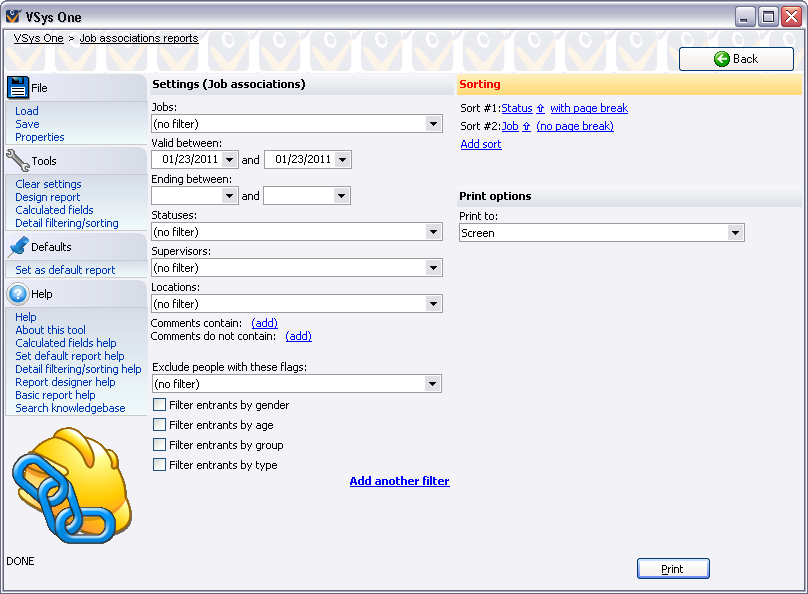Click Set as default report
The image size is (808, 594).
[x=65, y=270]
